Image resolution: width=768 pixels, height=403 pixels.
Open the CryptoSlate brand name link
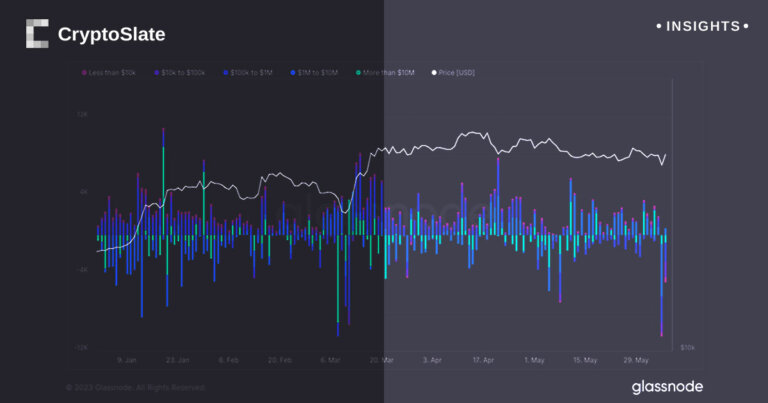112,34
